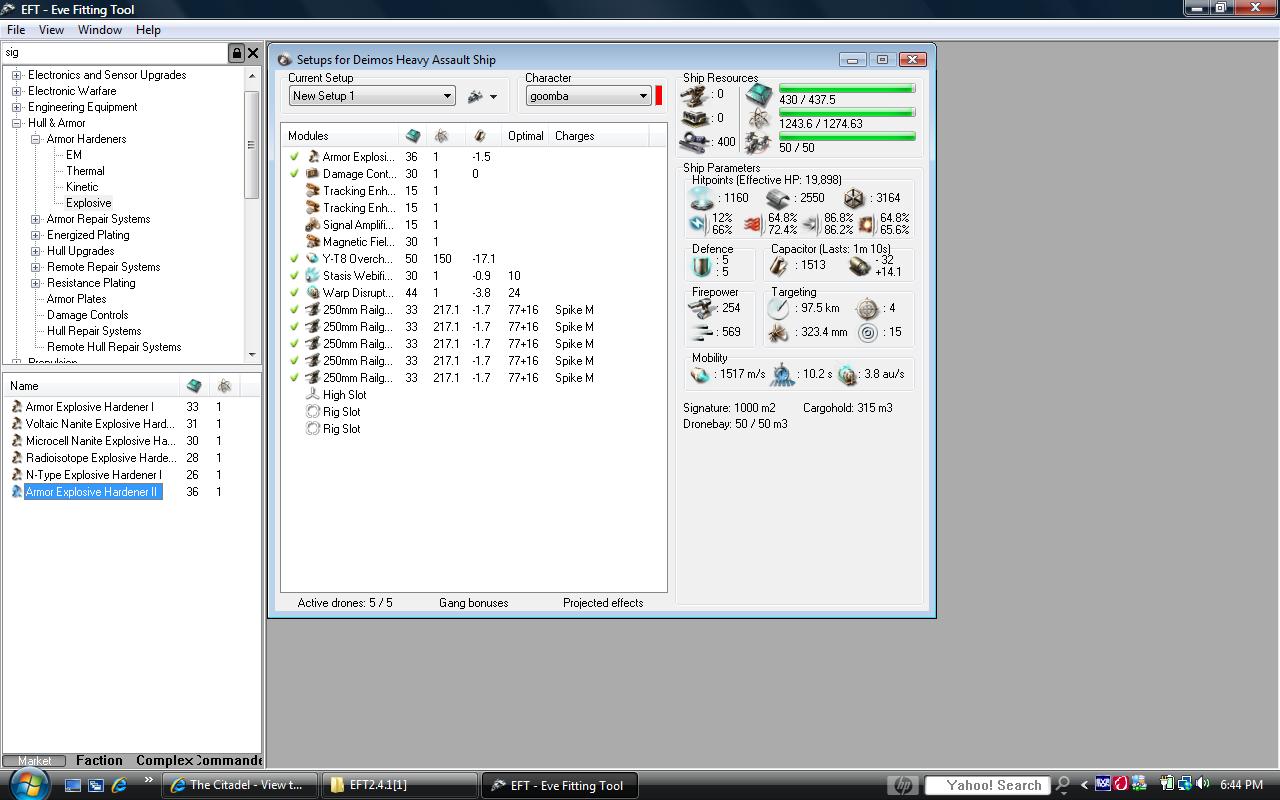The width and height of the screenshot is (1280, 800).
Task: Open the Window menu
Action: [x=100, y=30]
